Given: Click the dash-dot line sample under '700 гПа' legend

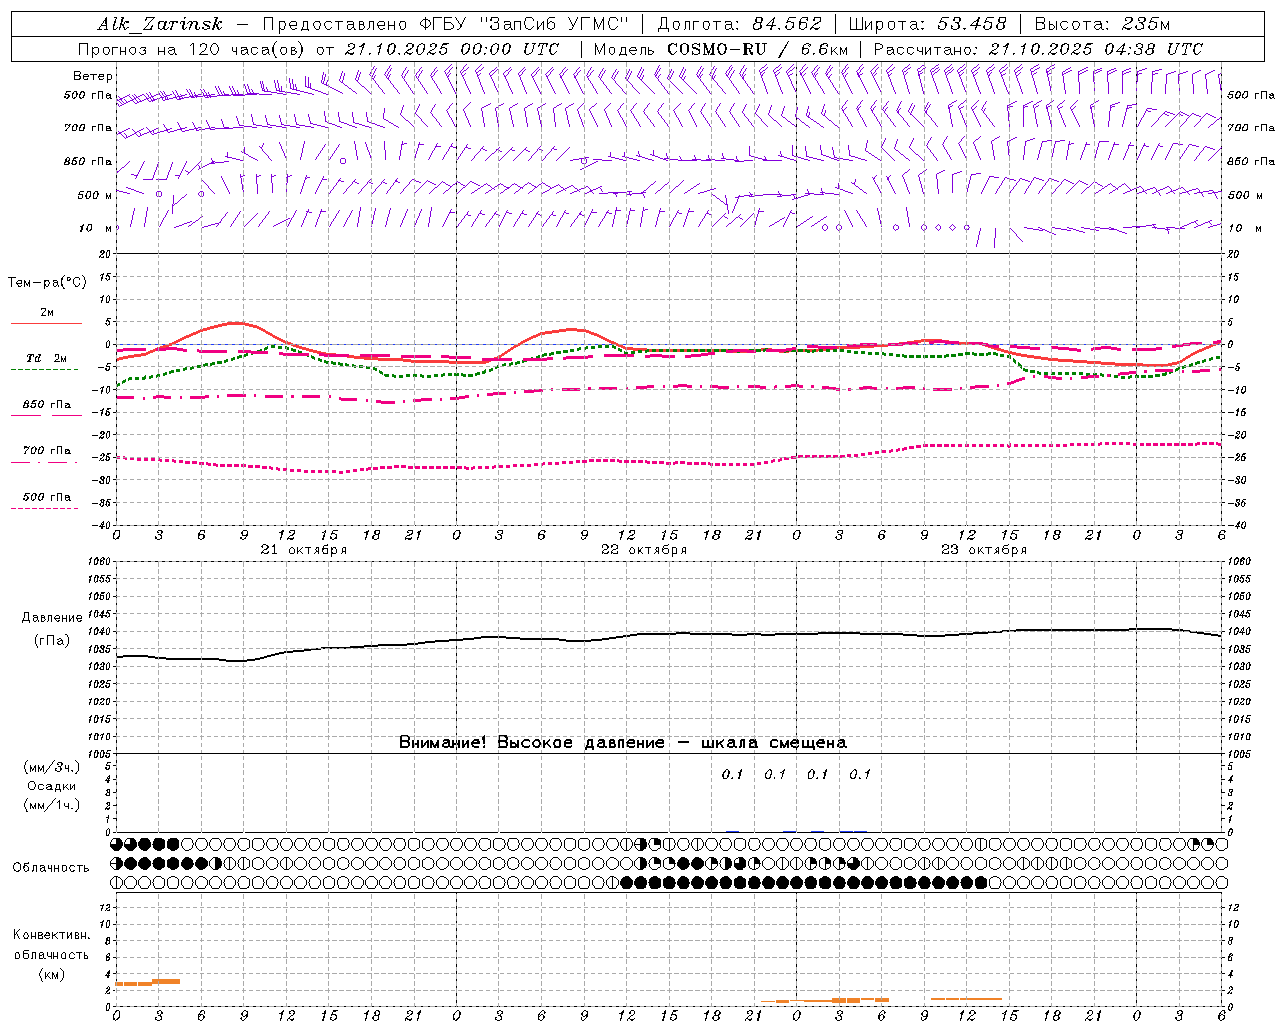Looking at the screenshot, I should (x=46, y=462).
